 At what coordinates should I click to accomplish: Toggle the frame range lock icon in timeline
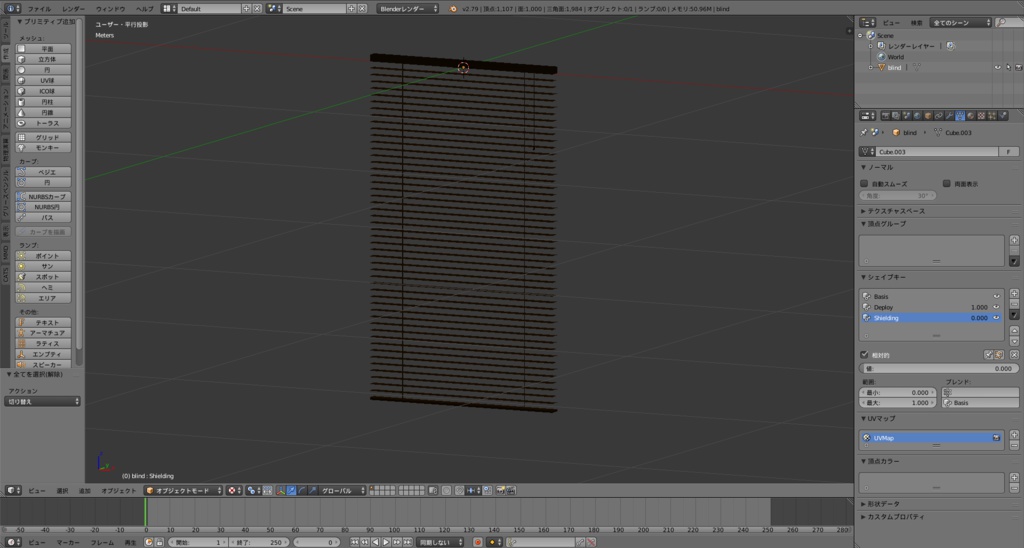tap(159, 542)
